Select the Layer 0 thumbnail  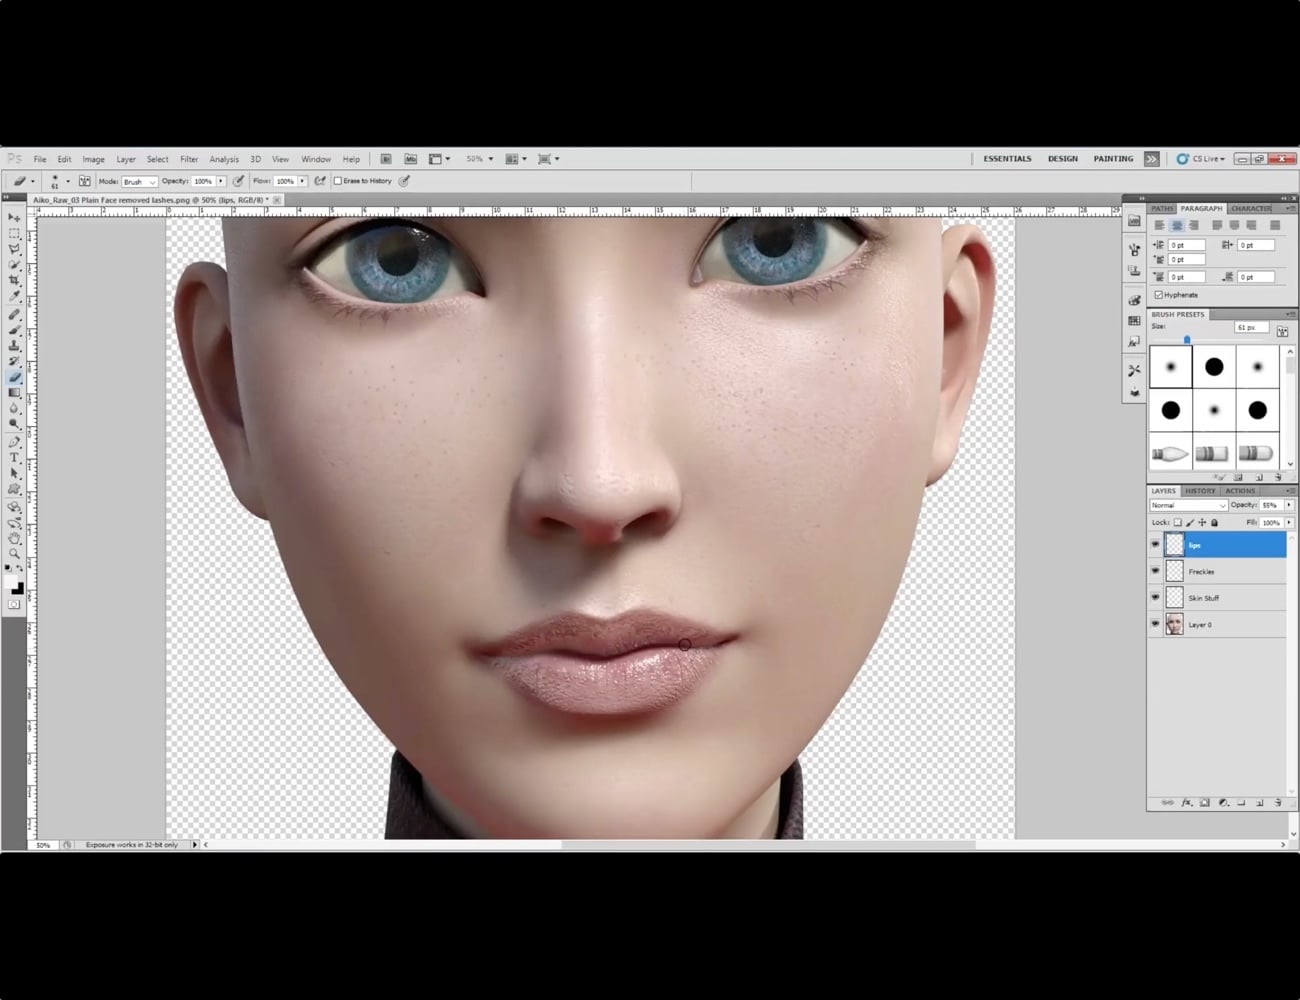pos(1174,624)
